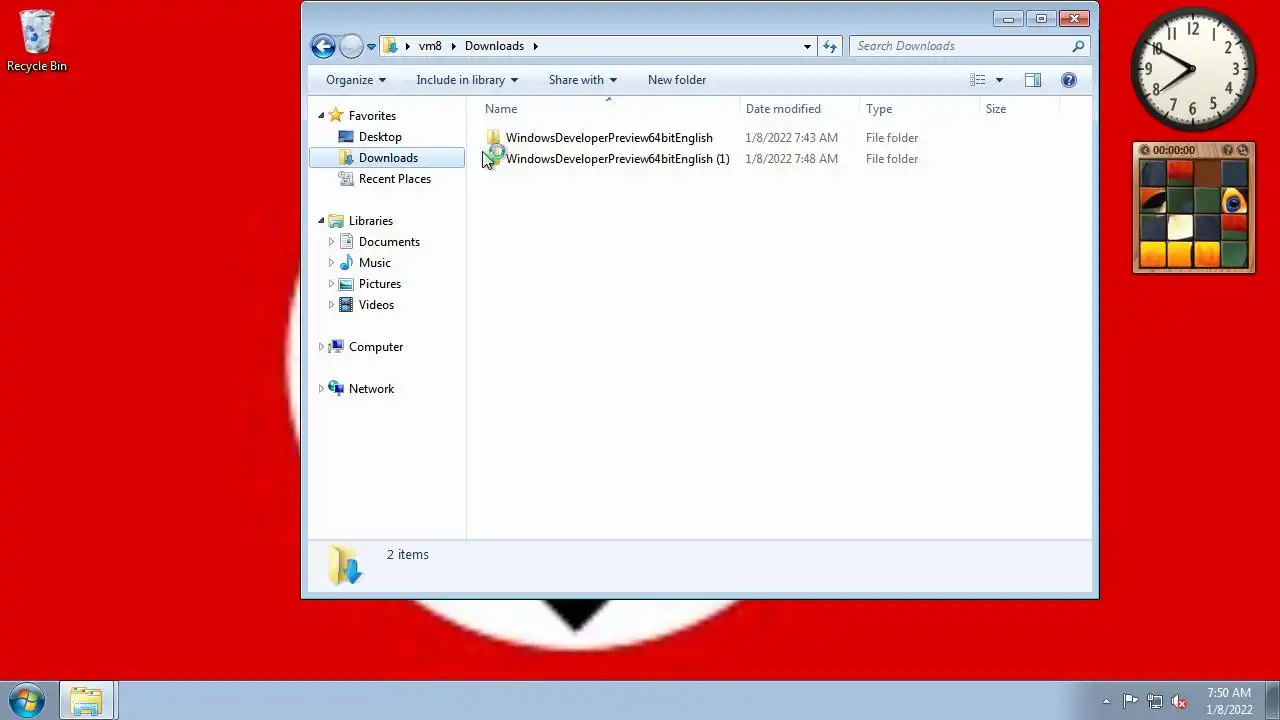Open Recent Places in navigation pane
Screen dimensions: 1280x720
(395, 179)
